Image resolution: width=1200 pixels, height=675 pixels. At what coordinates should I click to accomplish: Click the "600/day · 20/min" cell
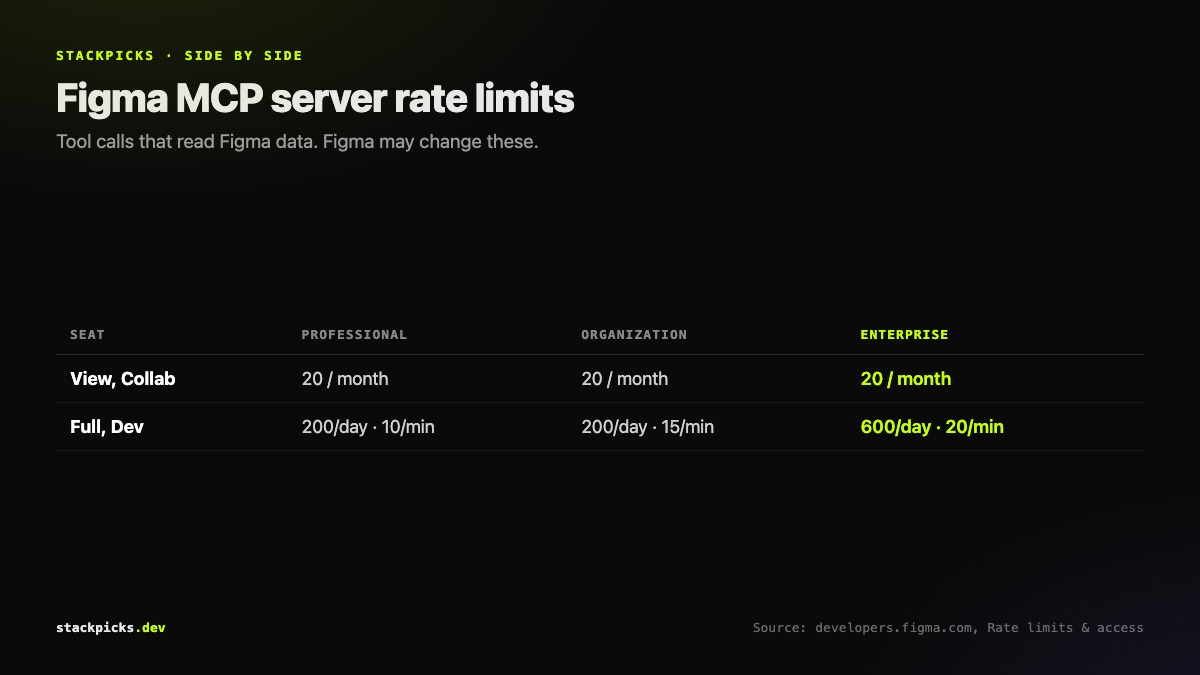[932, 427]
